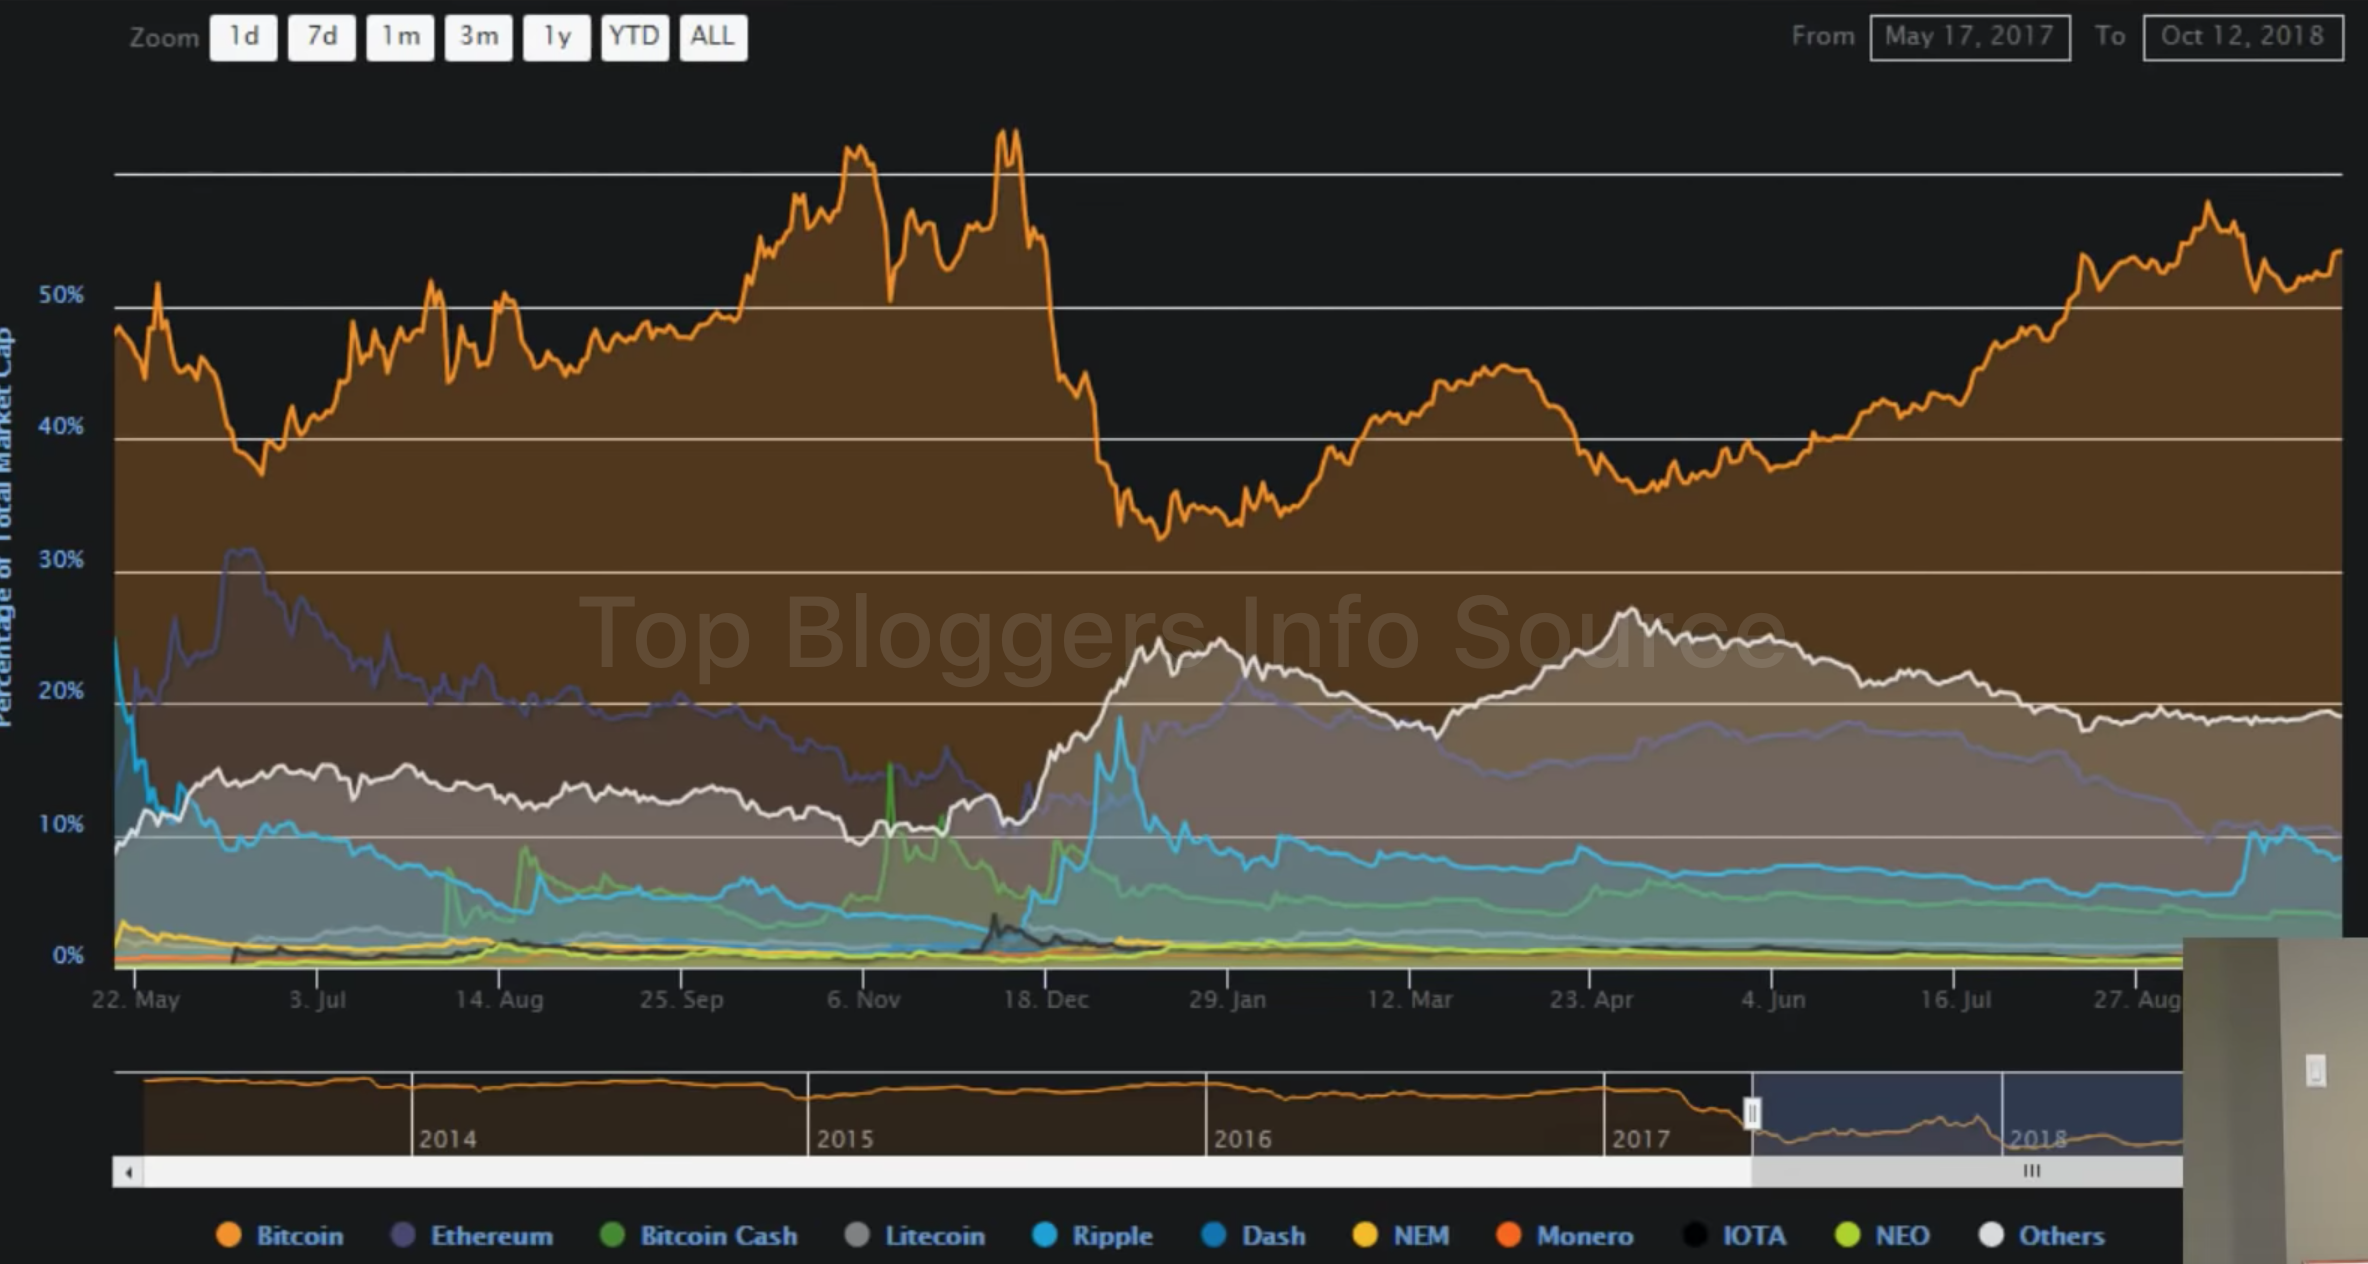
Task: Click the navigator left range handle
Action: pyautogui.click(x=1752, y=1113)
